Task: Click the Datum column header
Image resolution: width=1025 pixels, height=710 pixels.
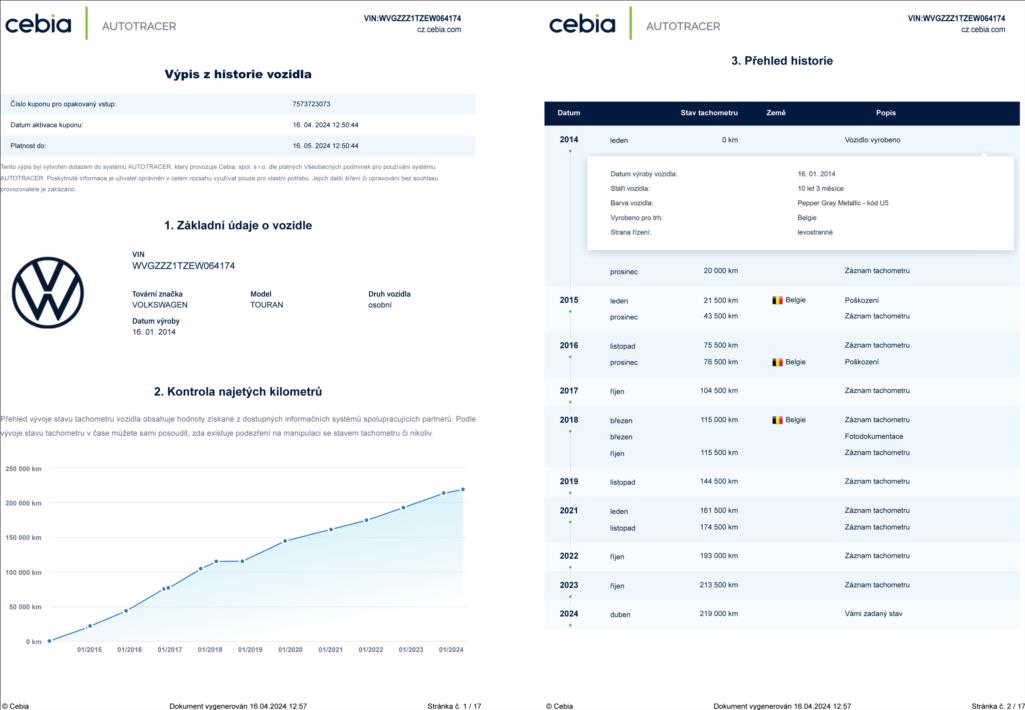Action: click(568, 113)
